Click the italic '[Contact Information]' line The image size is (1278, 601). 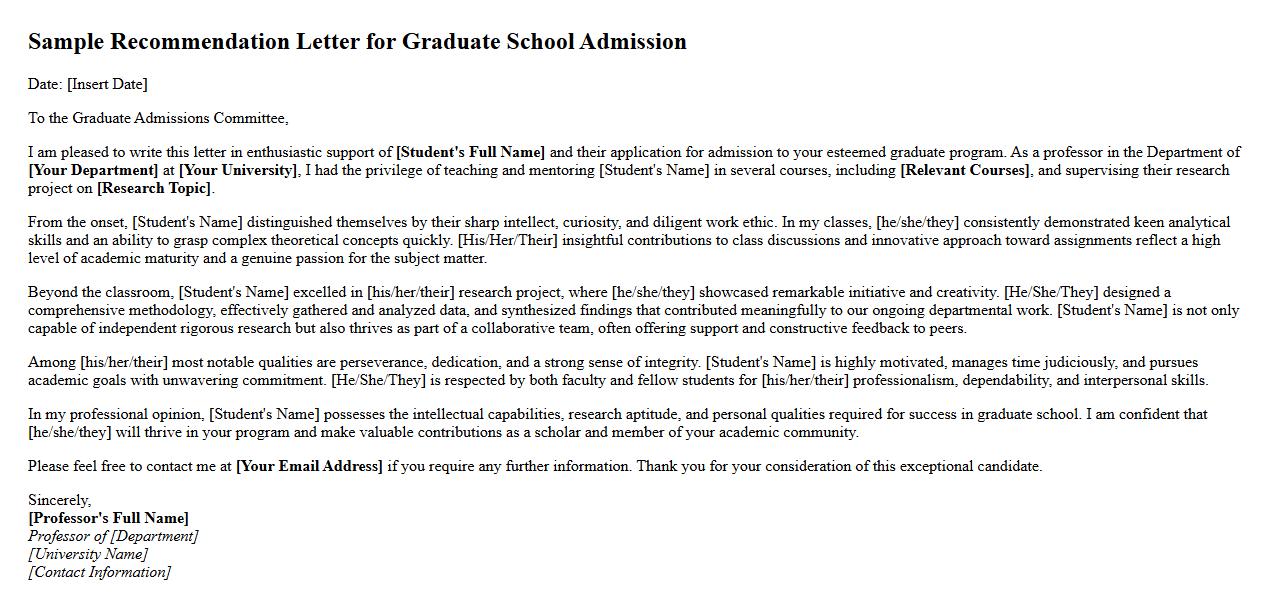99,572
